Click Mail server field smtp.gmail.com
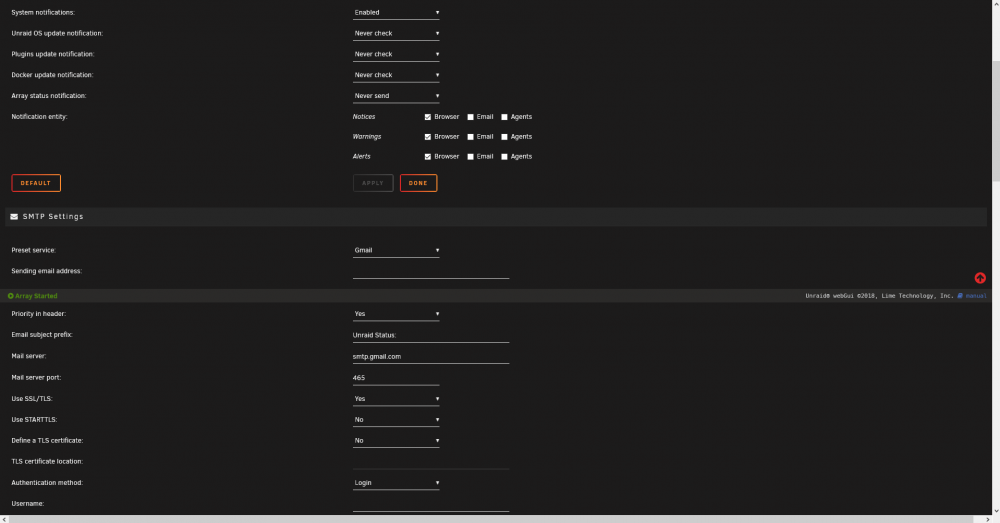 [x=430, y=357]
